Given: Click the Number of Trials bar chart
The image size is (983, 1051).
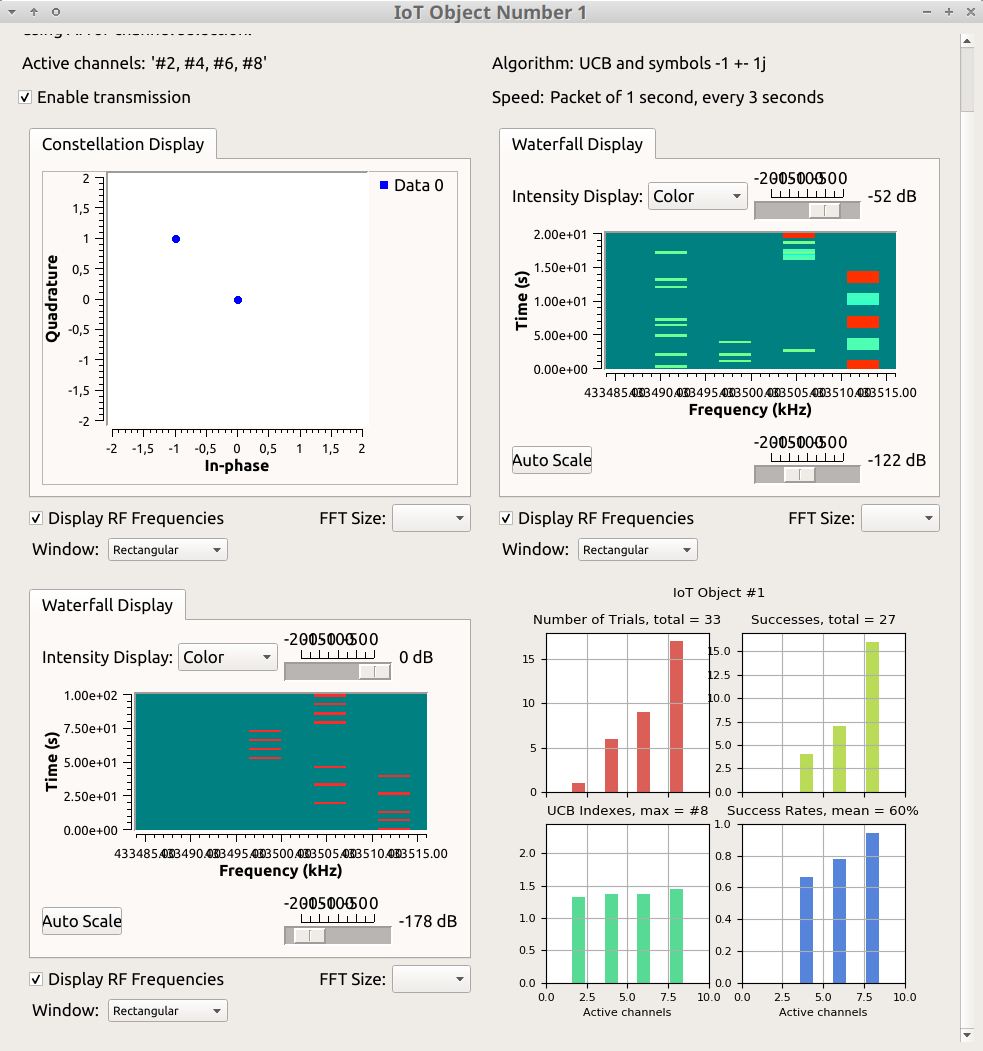Looking at the screenshot, I should tap(627, 713).
